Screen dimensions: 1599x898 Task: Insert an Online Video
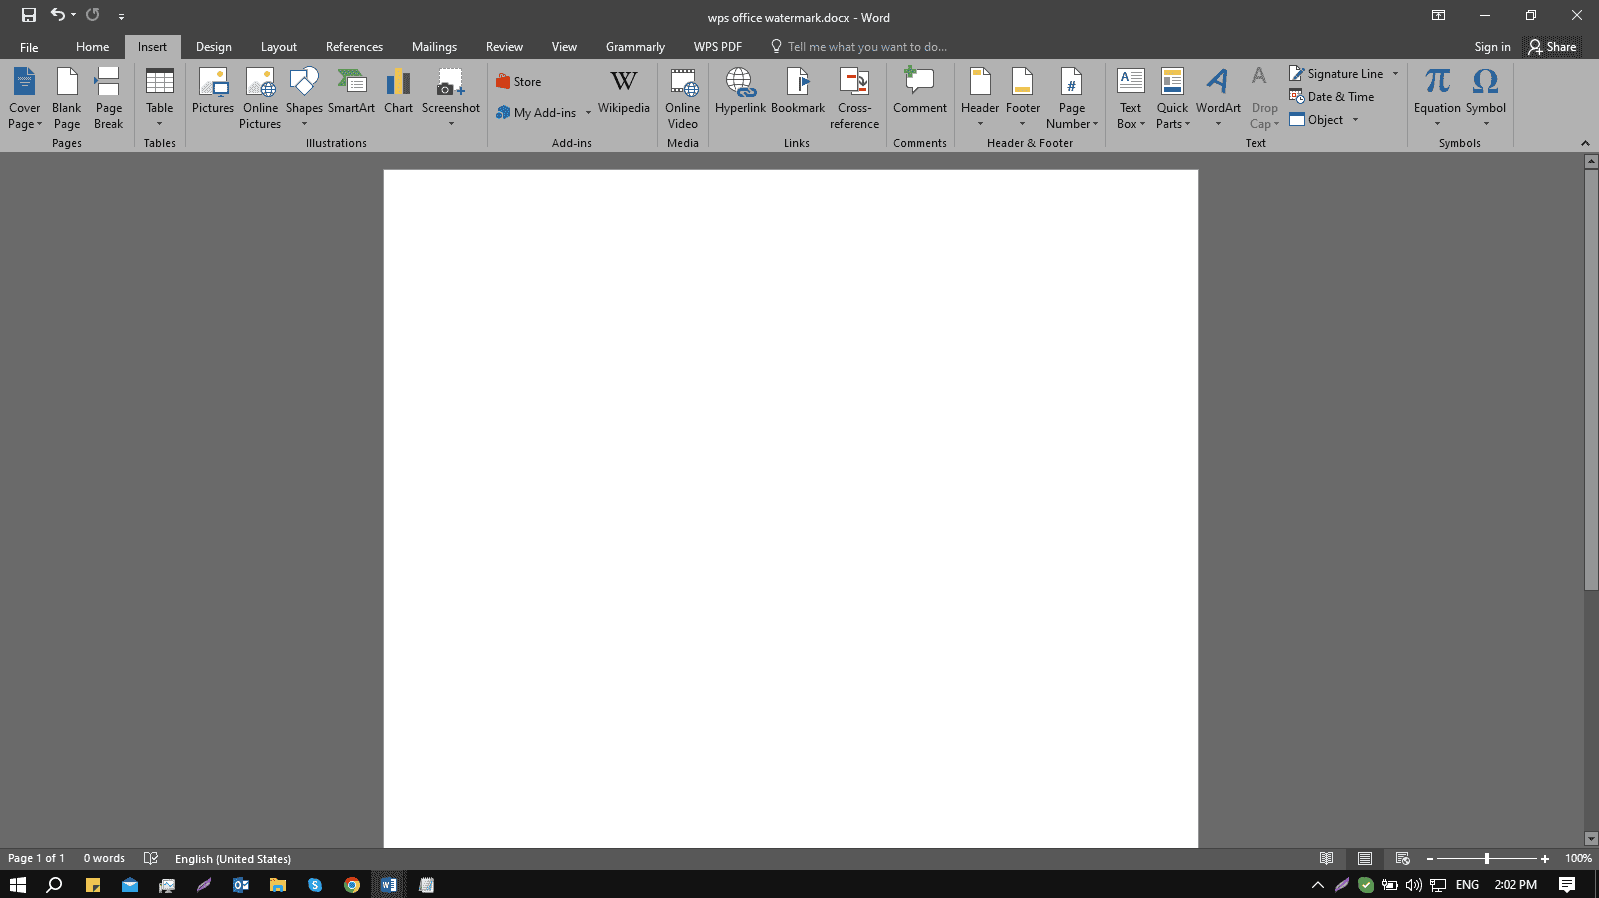(x=683, y=98)
